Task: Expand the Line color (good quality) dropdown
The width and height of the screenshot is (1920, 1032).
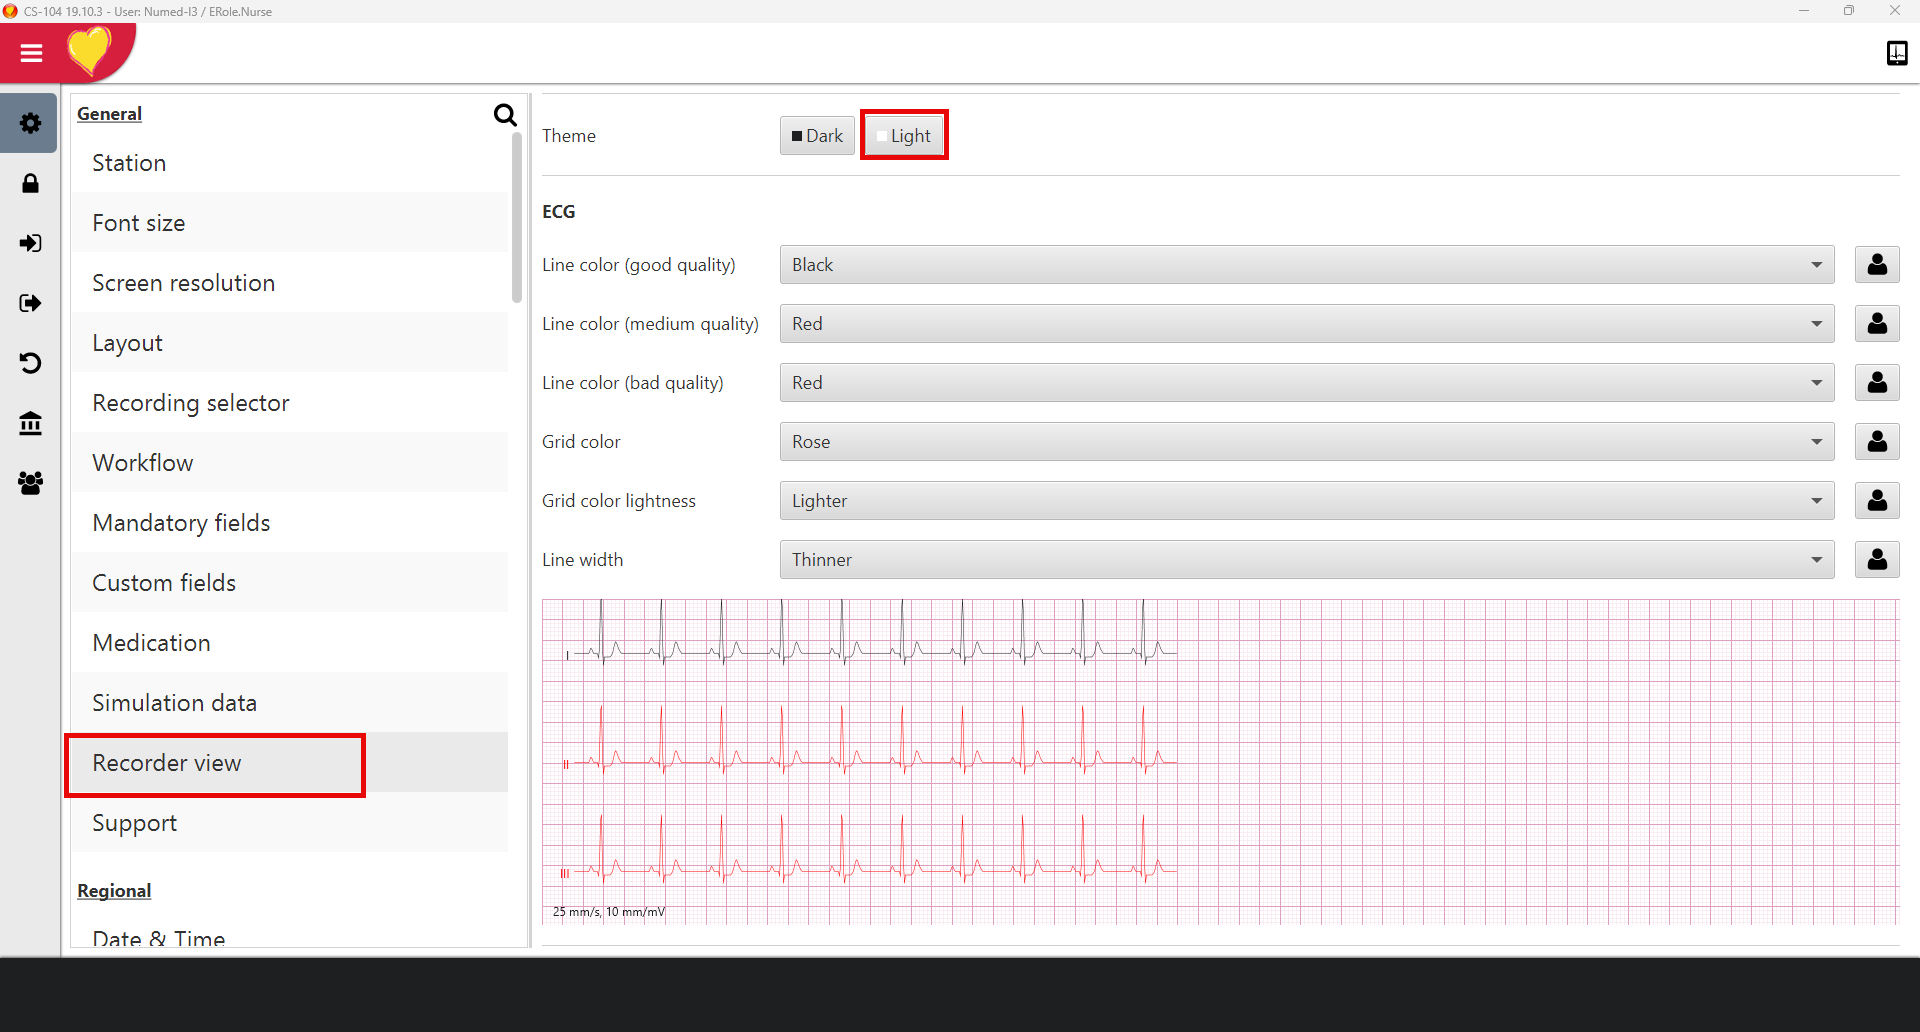Action: (1306, 265)
